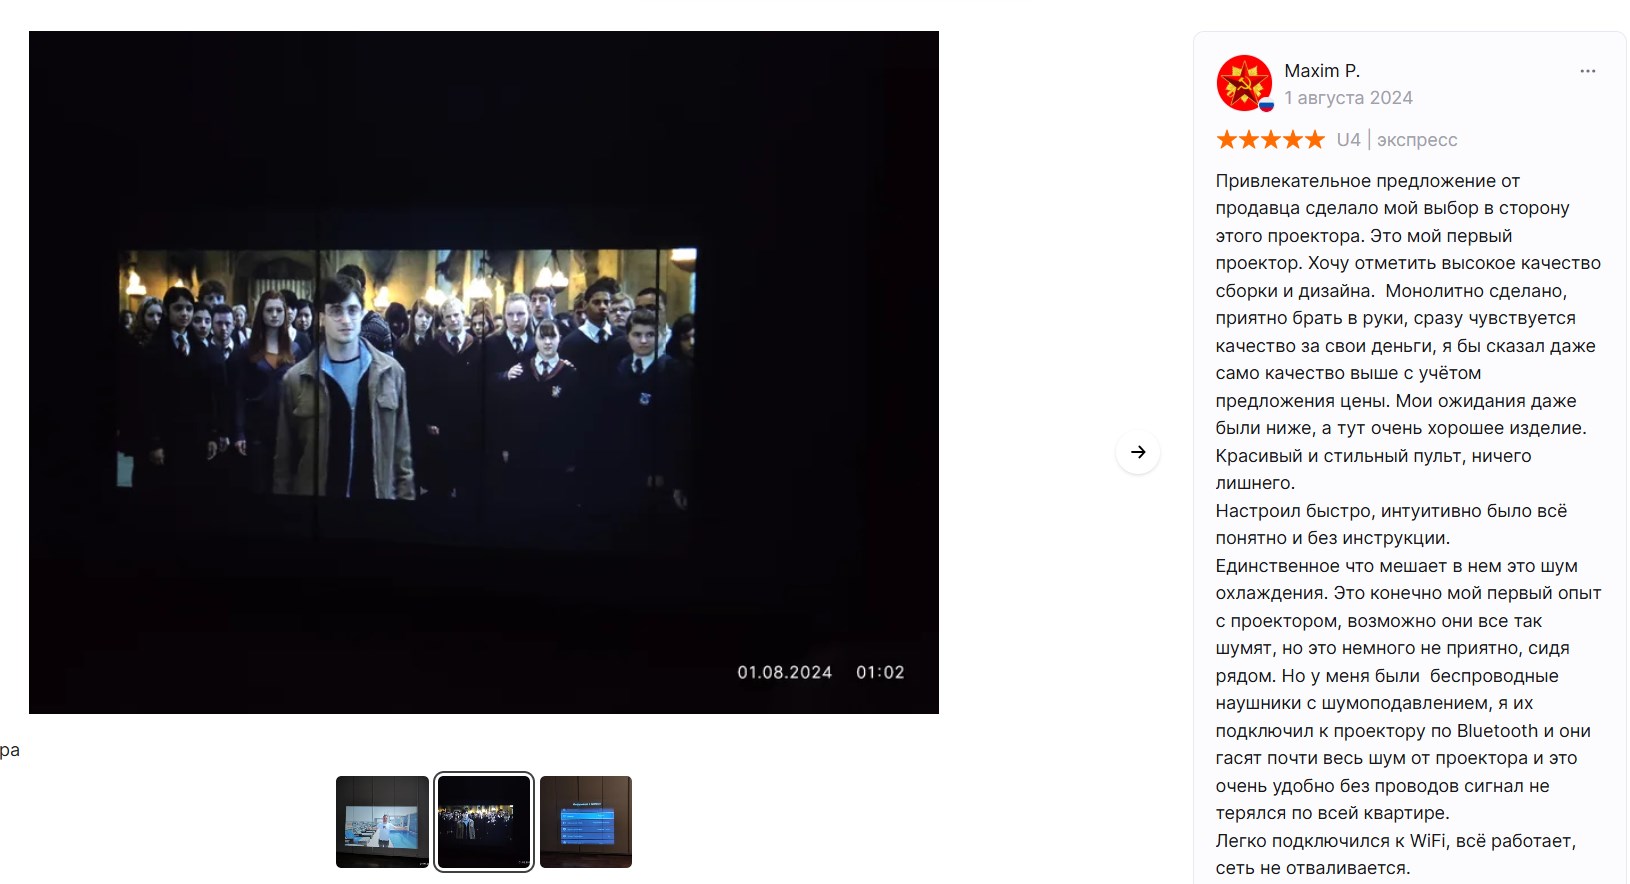
Task: Select the first thumbnail with pool scene
Action: [x=382, y=822]
